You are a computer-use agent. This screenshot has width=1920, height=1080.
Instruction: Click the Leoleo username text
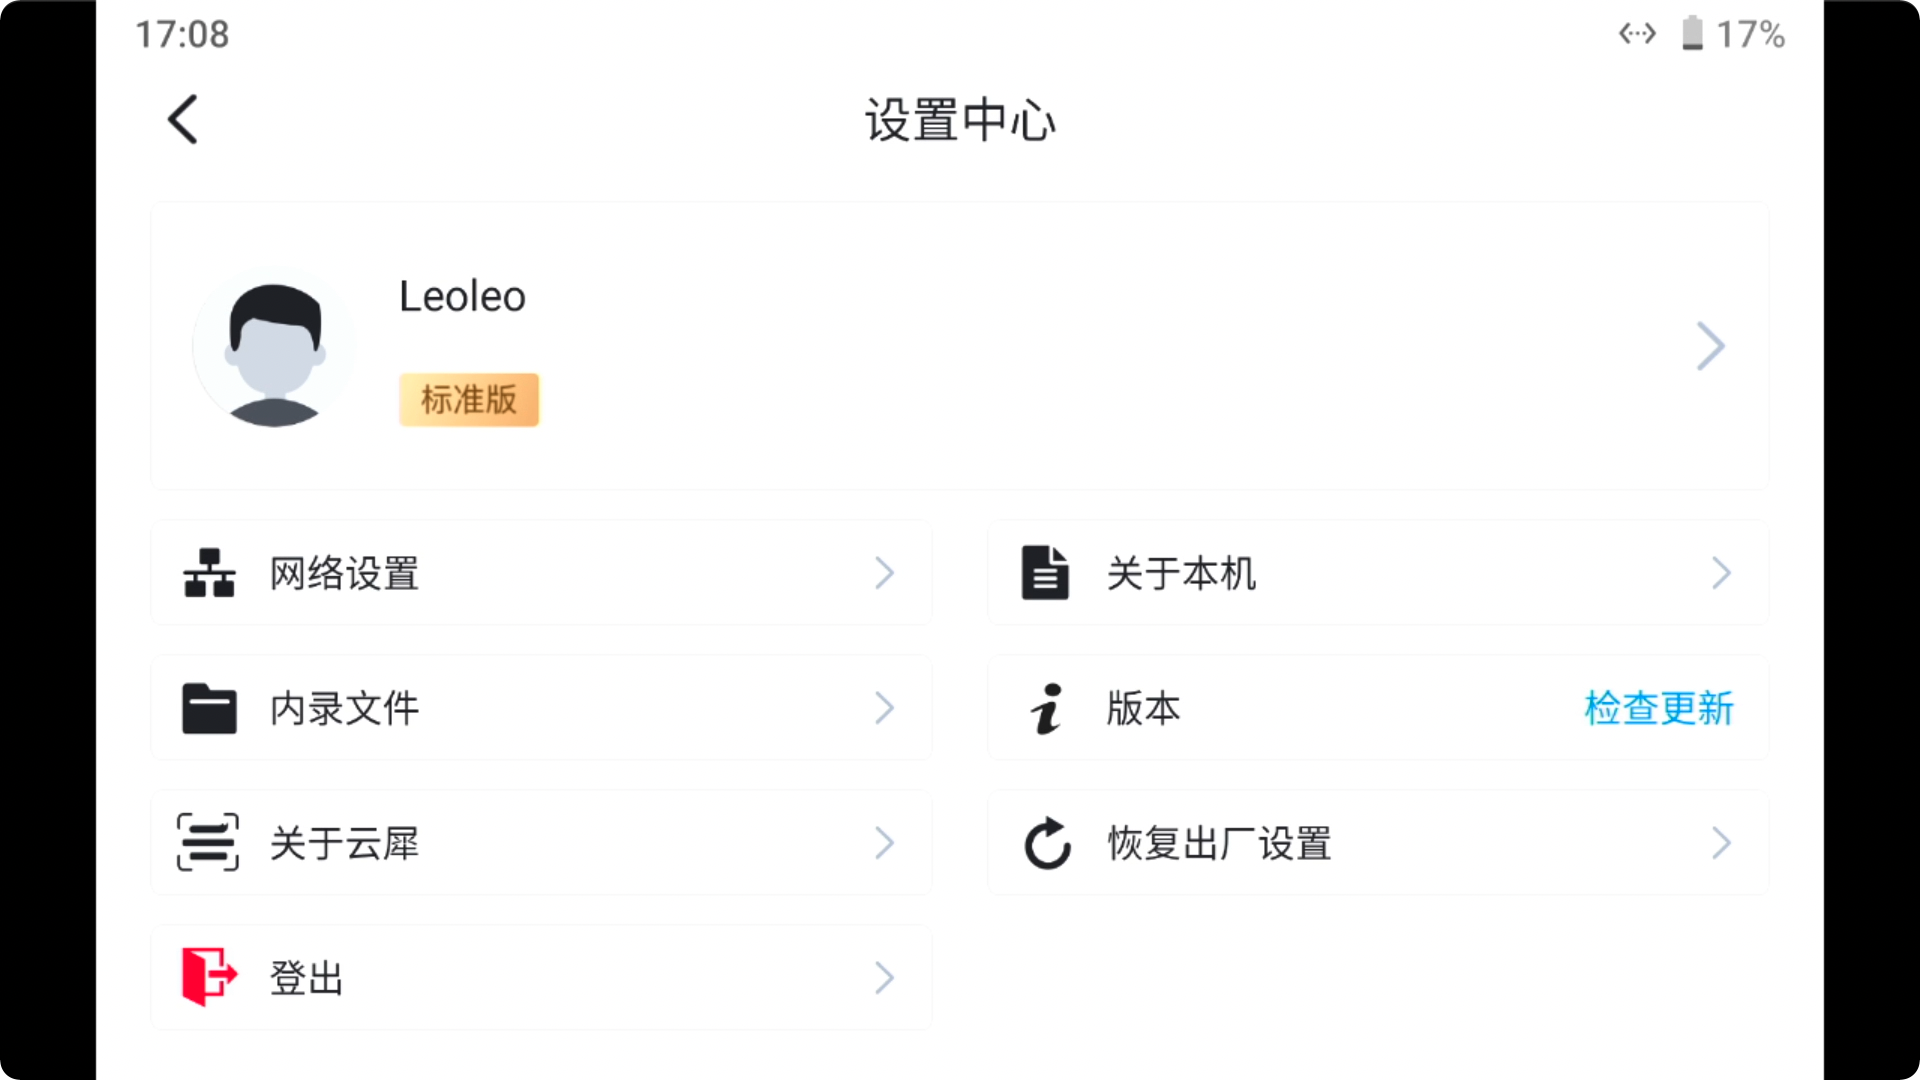coord(462,297)
